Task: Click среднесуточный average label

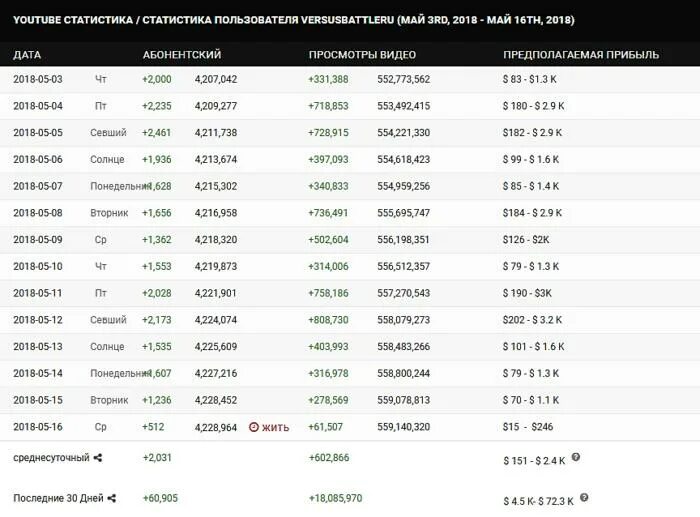Action: coord(51,458)
